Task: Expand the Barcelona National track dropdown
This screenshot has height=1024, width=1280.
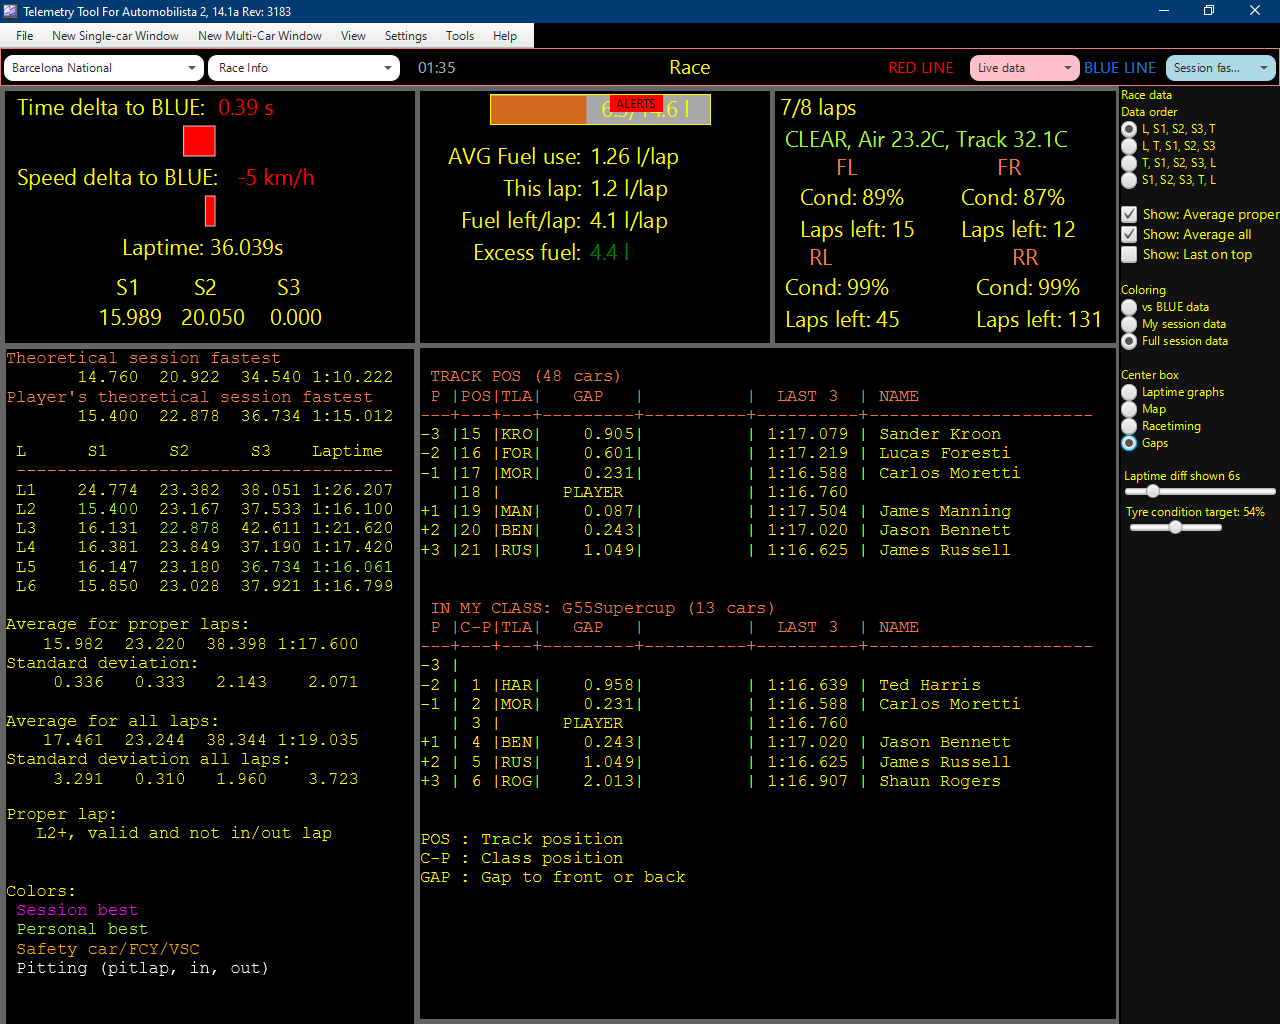Action: pos(104,68)
